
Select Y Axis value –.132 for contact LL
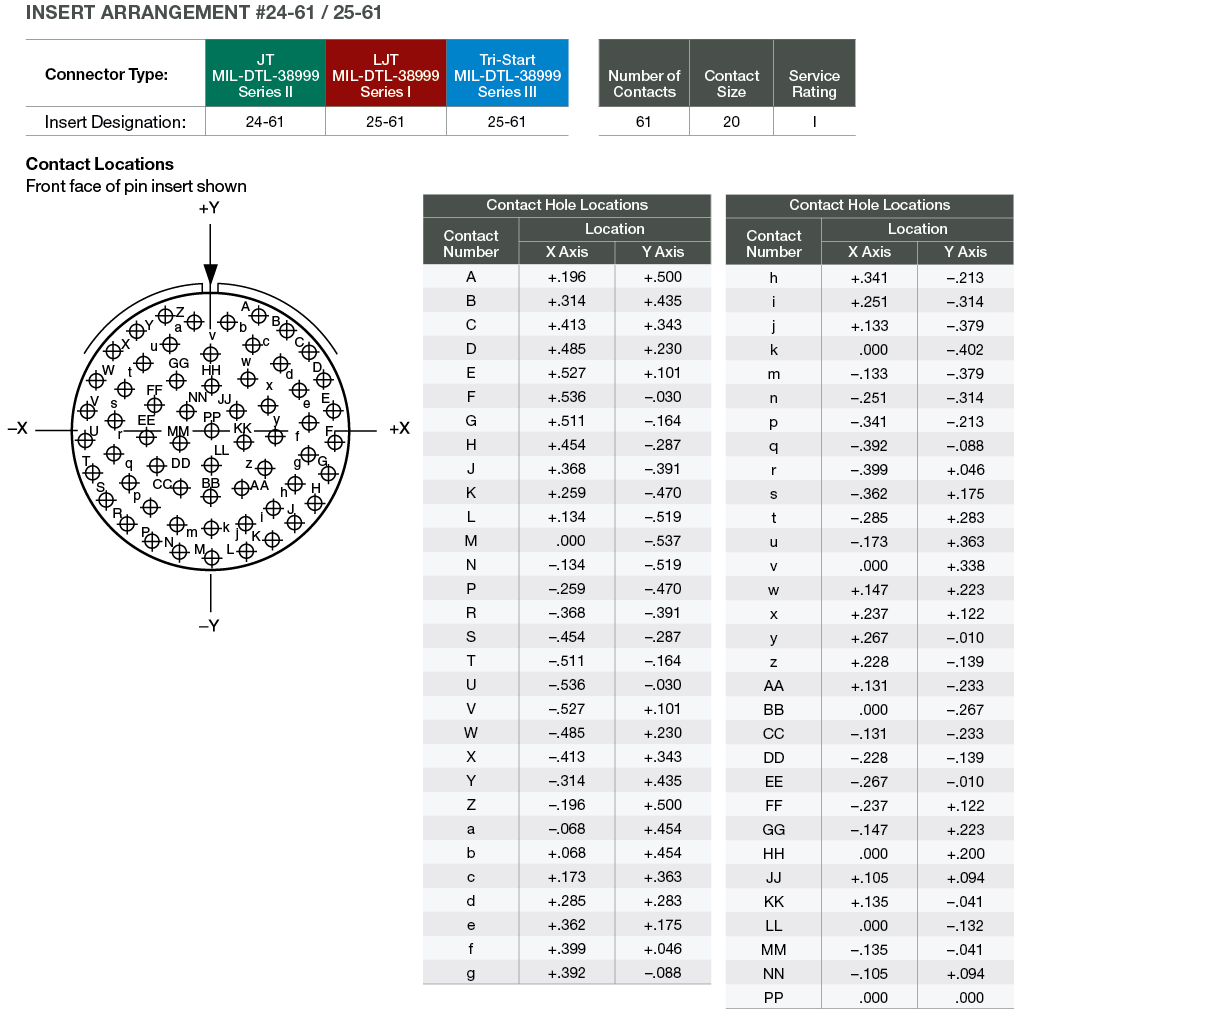[x=965, y=926]
